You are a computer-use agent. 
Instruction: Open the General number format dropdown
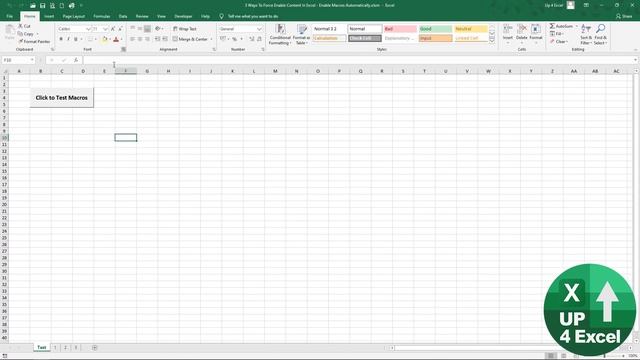(x=259, y=29)
